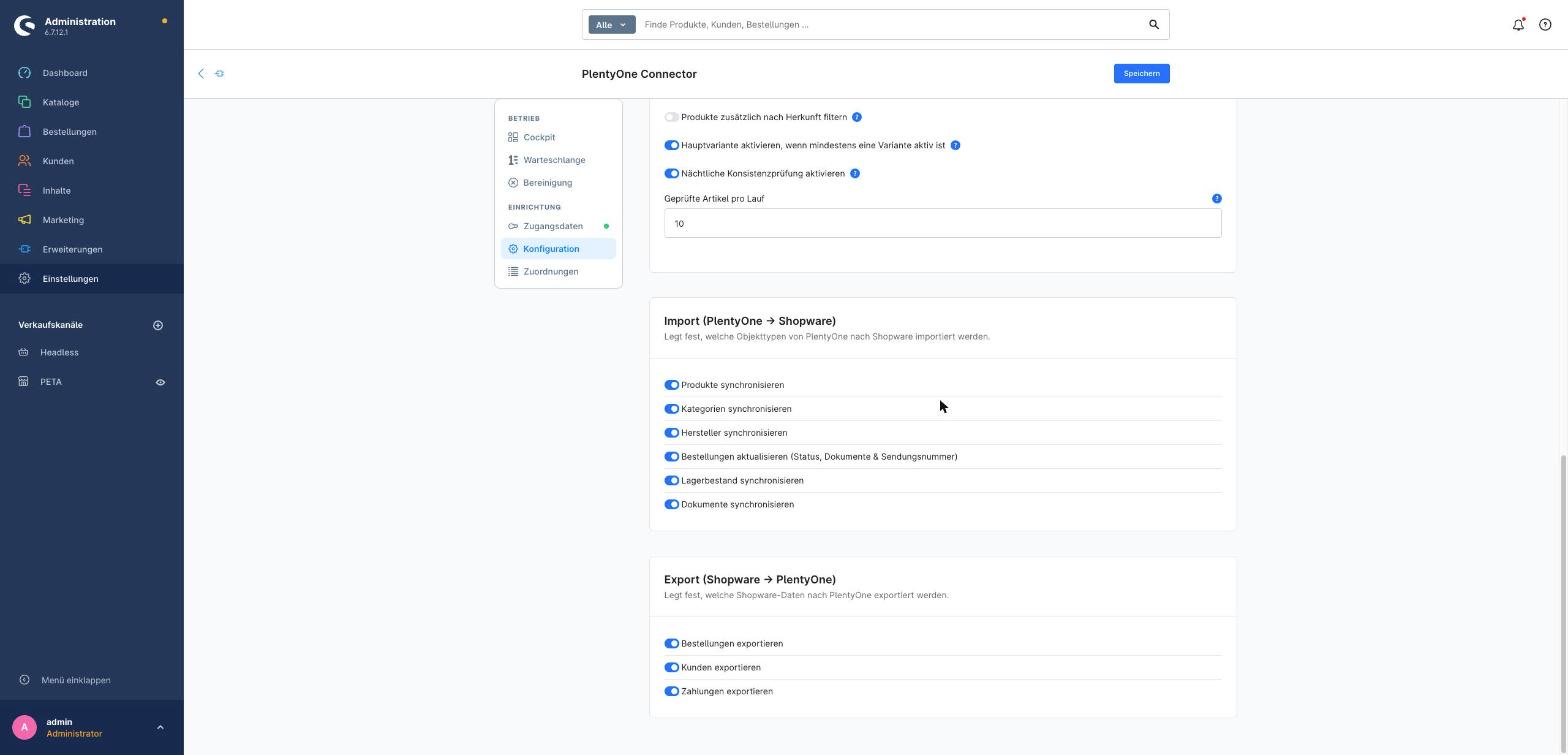This screenshot has height=755, width=1568.
Task: Open Zuordnungen in plugin menu
Action: point(558,272)
